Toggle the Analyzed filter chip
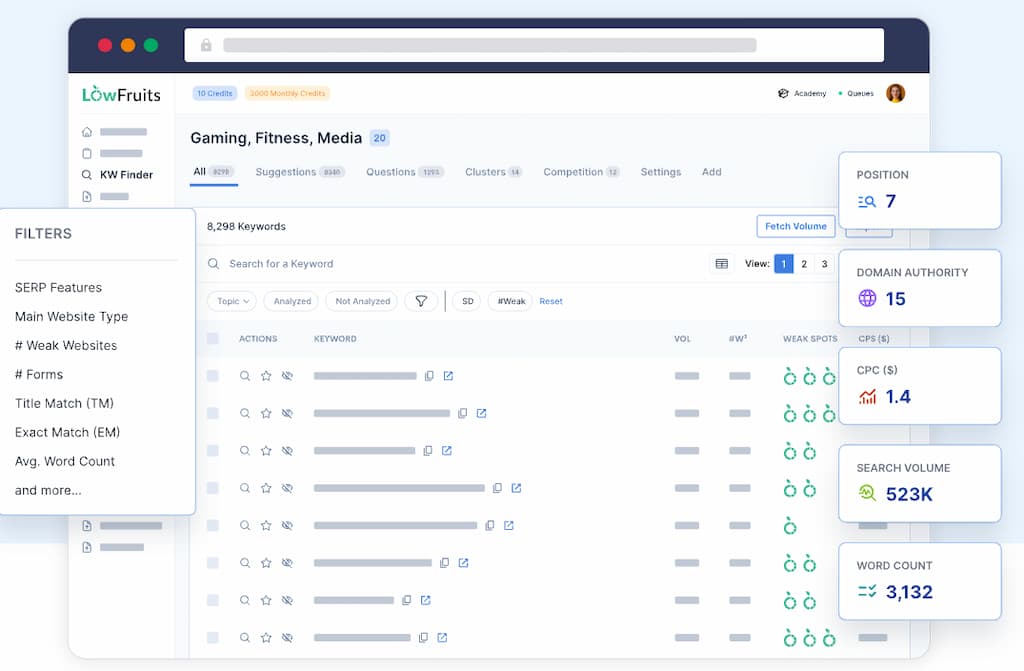Image resolution: width=1024 pixels, height=671 pixels. 292,301
